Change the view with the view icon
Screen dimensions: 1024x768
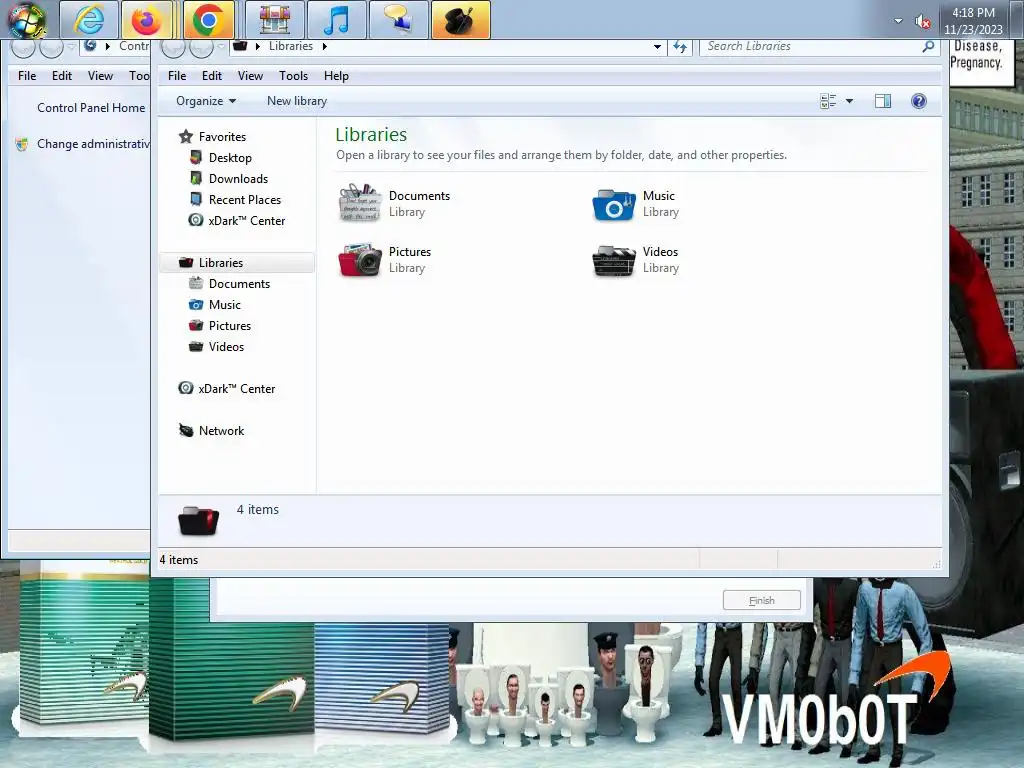click(828, 101)
